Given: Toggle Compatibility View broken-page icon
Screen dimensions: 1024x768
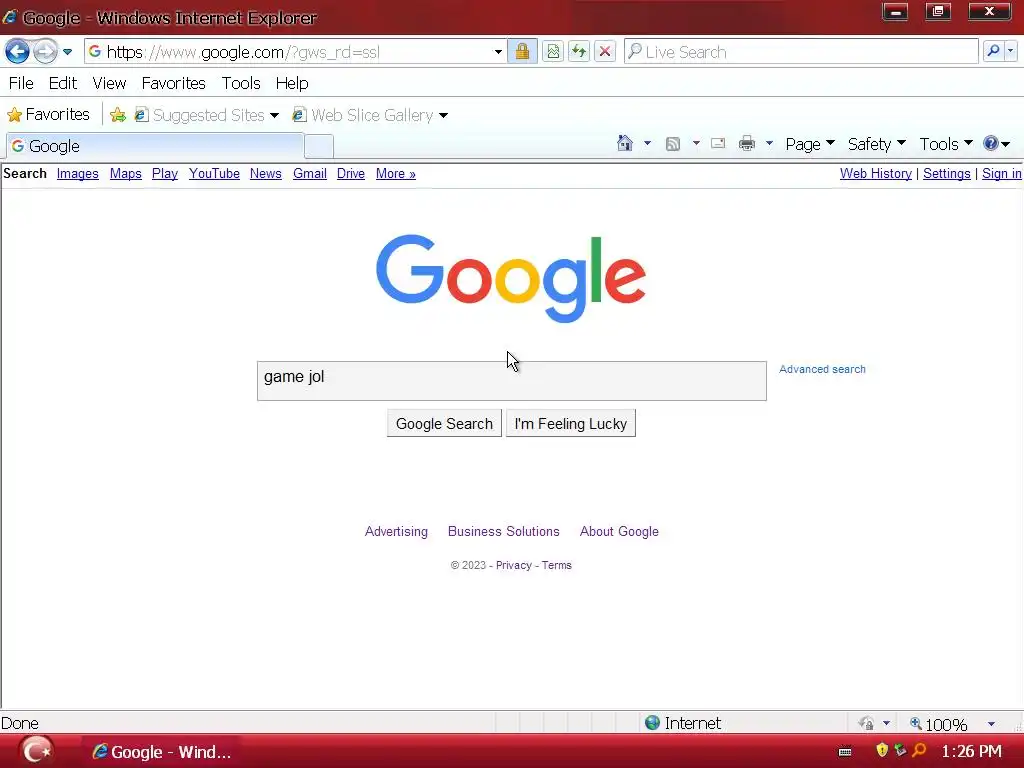Looking at the screenshot, I should pos(552,52).
